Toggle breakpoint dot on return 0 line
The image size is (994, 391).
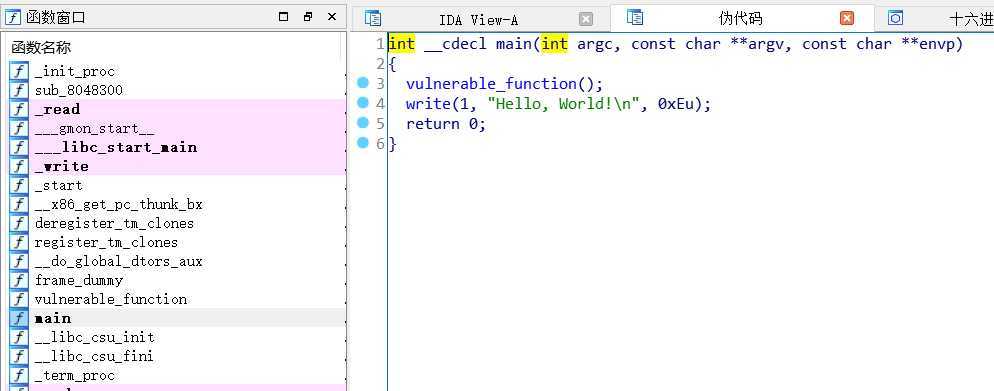pyautogui.click(x=363, y=122)
